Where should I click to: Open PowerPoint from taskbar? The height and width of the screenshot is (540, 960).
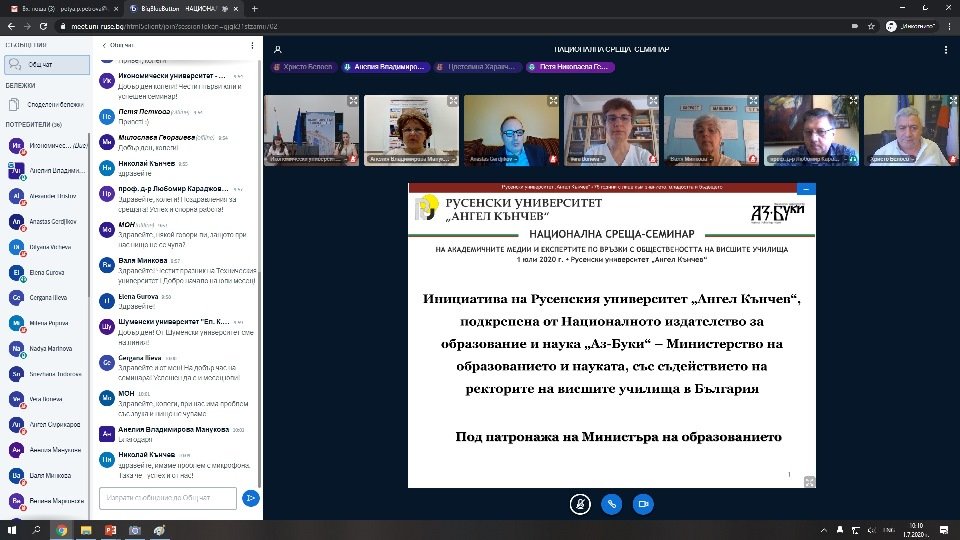coord(110,530)
